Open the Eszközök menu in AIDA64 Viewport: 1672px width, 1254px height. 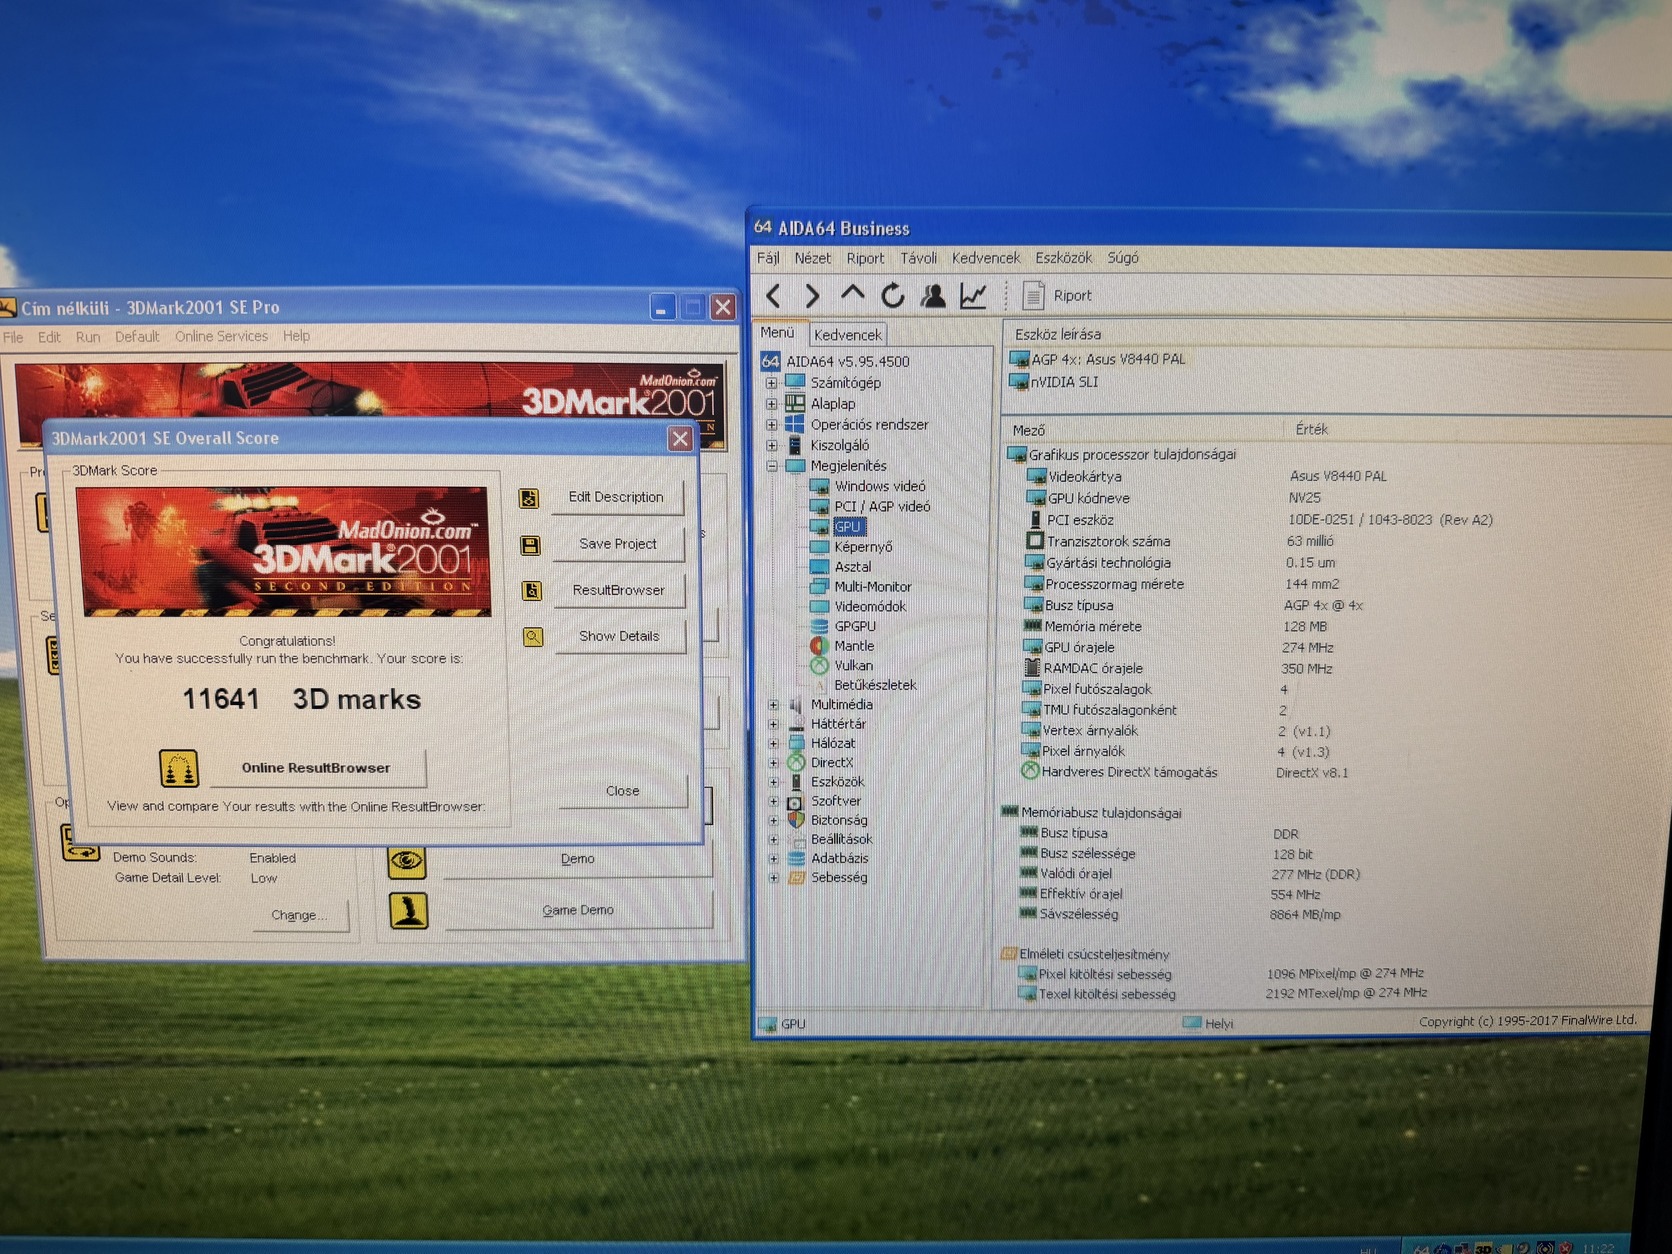click(1064, 258)
